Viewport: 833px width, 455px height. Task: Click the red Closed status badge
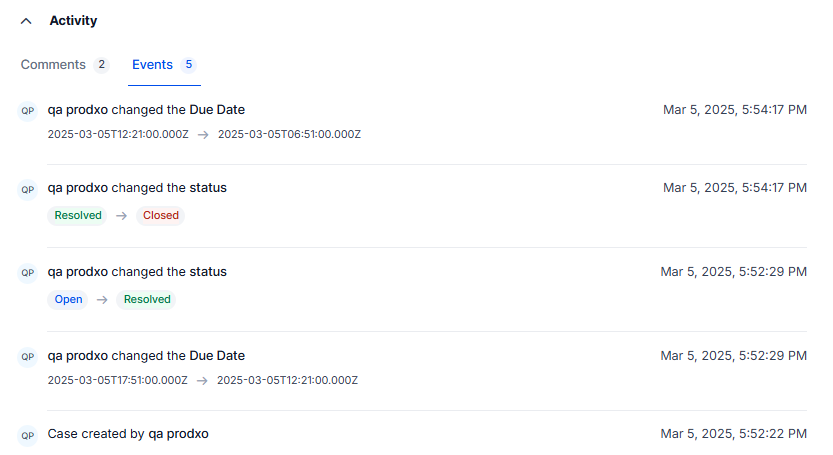(161, 216)
